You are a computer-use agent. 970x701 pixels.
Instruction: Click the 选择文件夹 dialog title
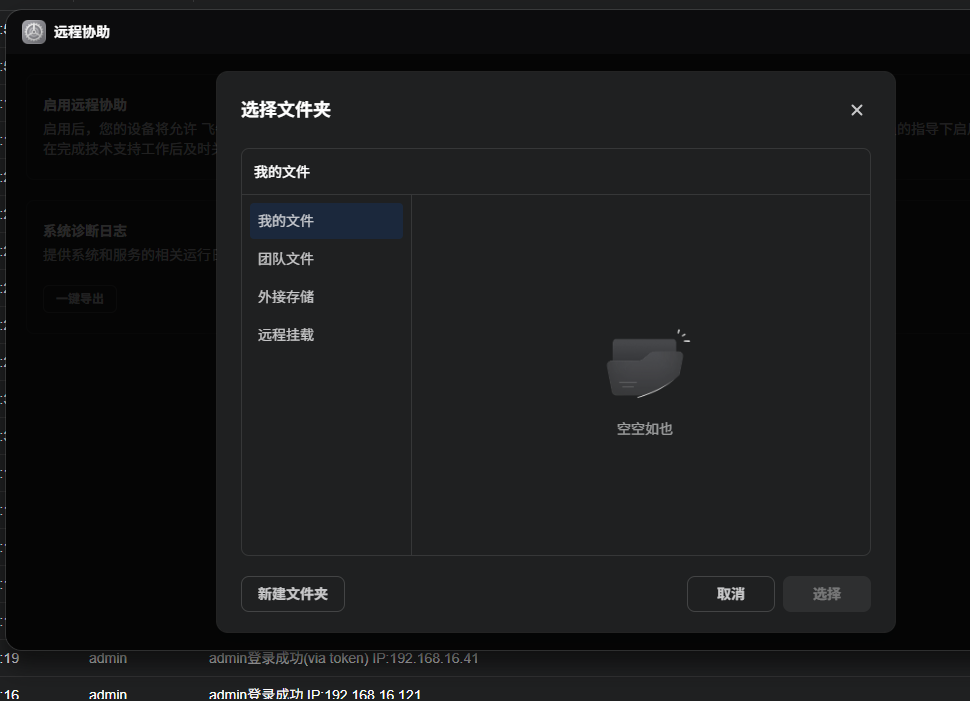click(286, 110)
